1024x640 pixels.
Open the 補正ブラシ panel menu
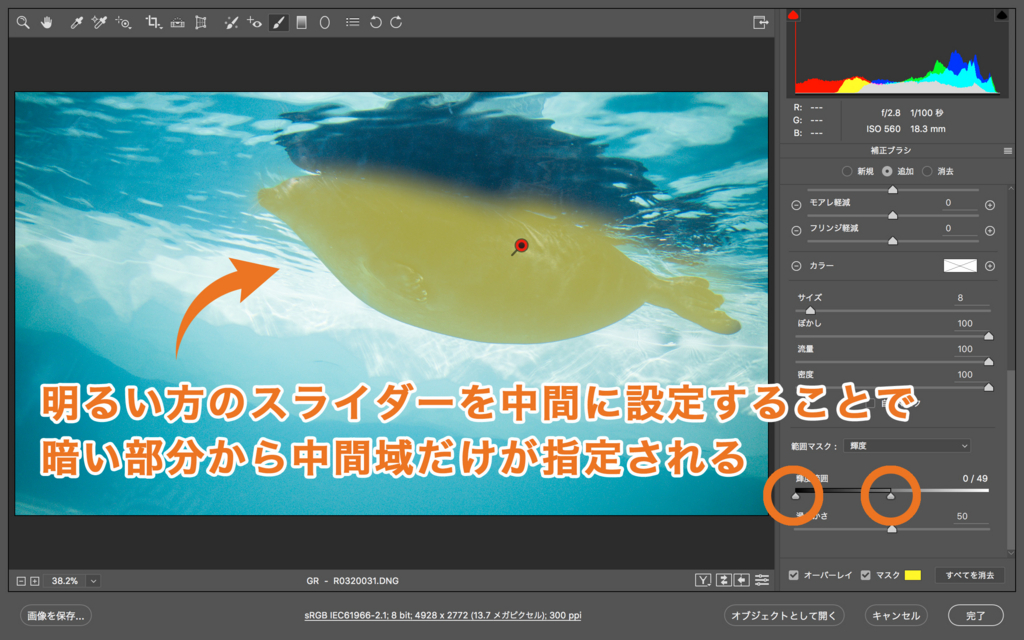[1008, 151]
